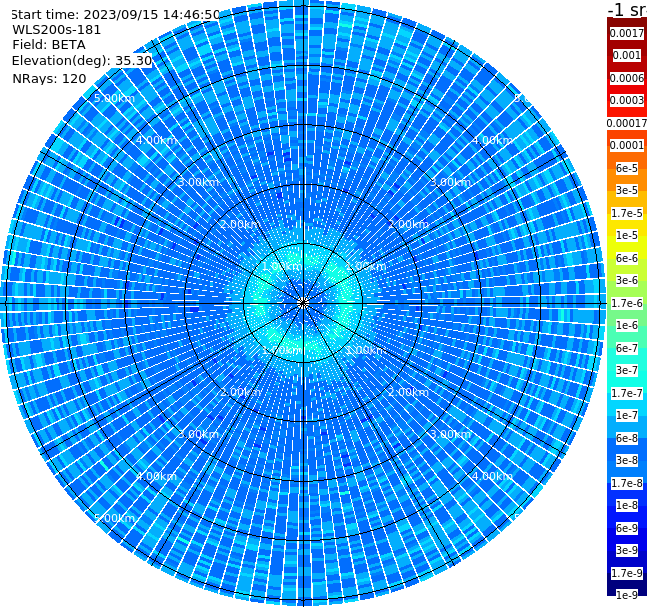Select the 4.00km range label in upper-right quadrant
This screenshot has width=647, height=607.
tap(492, 140)
